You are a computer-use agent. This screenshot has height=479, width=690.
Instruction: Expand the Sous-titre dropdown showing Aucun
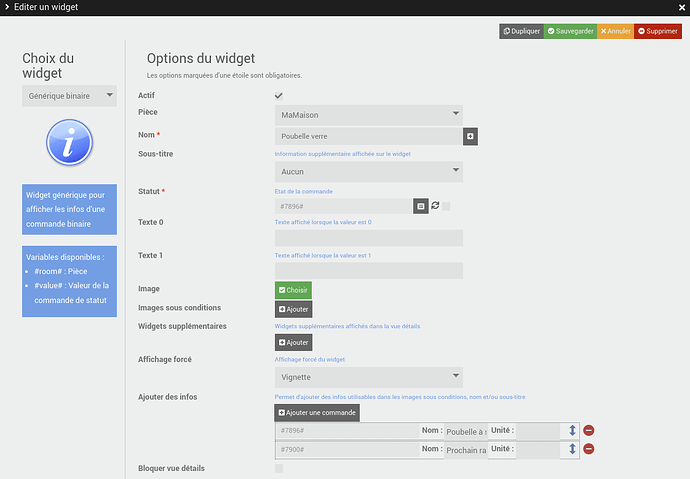click(368, 172)
